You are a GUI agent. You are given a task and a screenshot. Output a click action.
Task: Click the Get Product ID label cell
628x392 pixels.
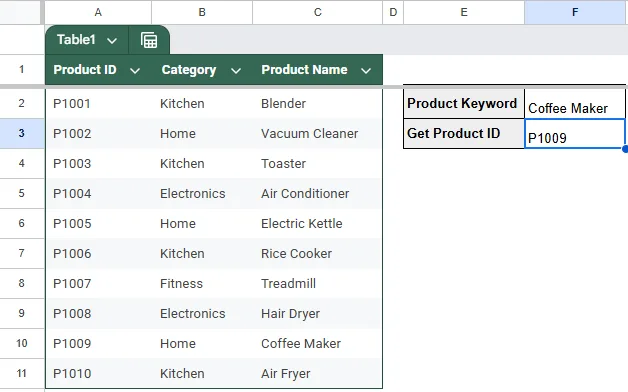[464, 133]
